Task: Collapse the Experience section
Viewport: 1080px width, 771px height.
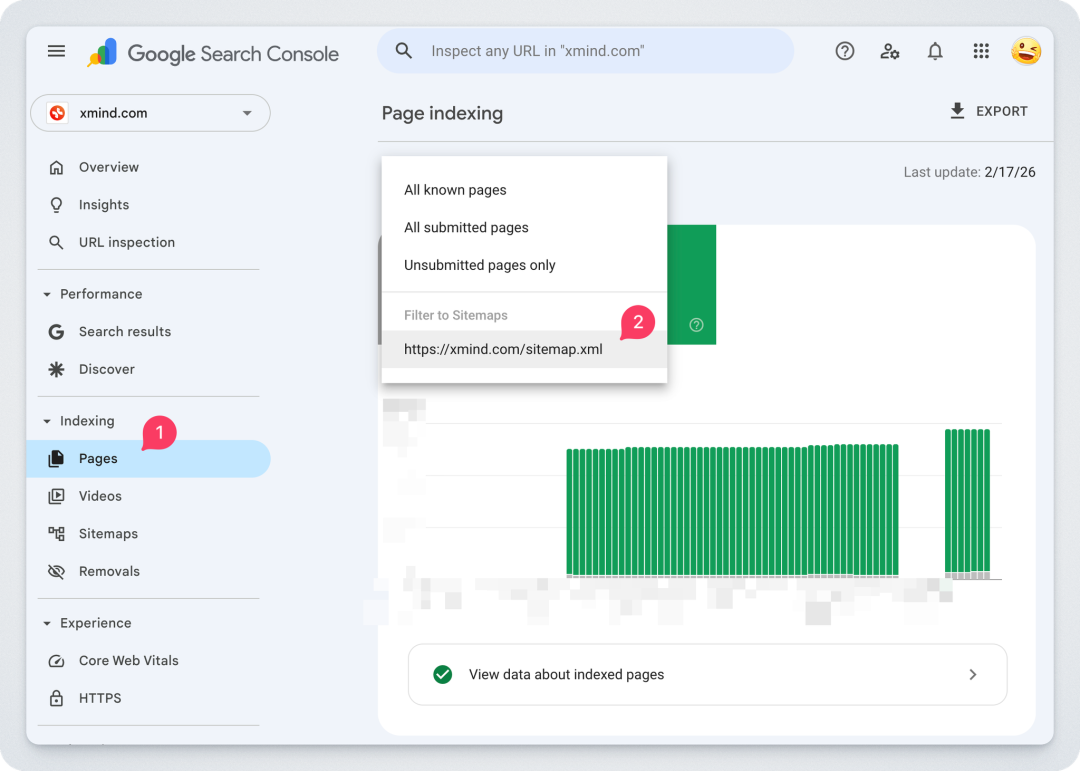Action: tap(47, 624)
